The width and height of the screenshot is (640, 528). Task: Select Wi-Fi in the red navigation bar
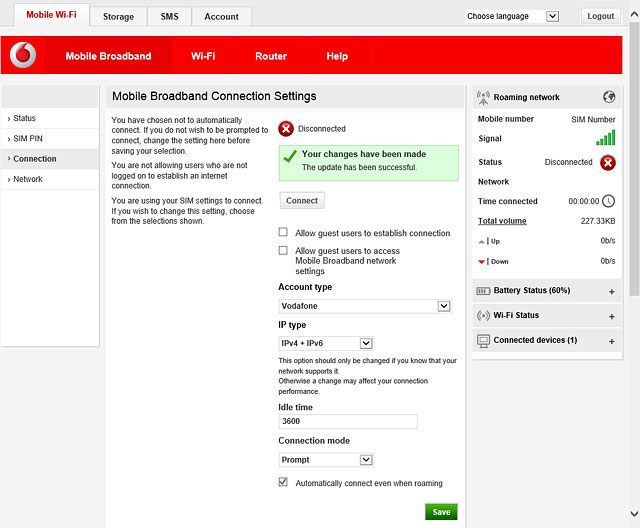tap(203, 56)
